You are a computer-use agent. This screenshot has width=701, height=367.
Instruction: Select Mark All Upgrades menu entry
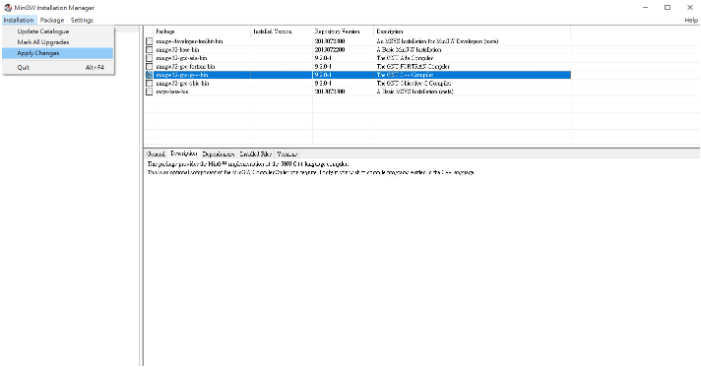(x=58, y=42)
